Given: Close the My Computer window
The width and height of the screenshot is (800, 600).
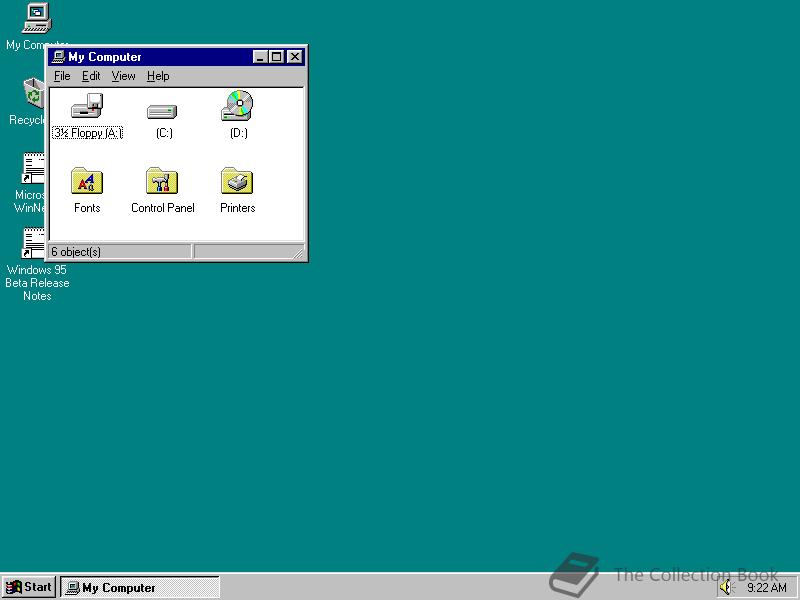Looking at the screenshot, I should (x=295, y=57).
